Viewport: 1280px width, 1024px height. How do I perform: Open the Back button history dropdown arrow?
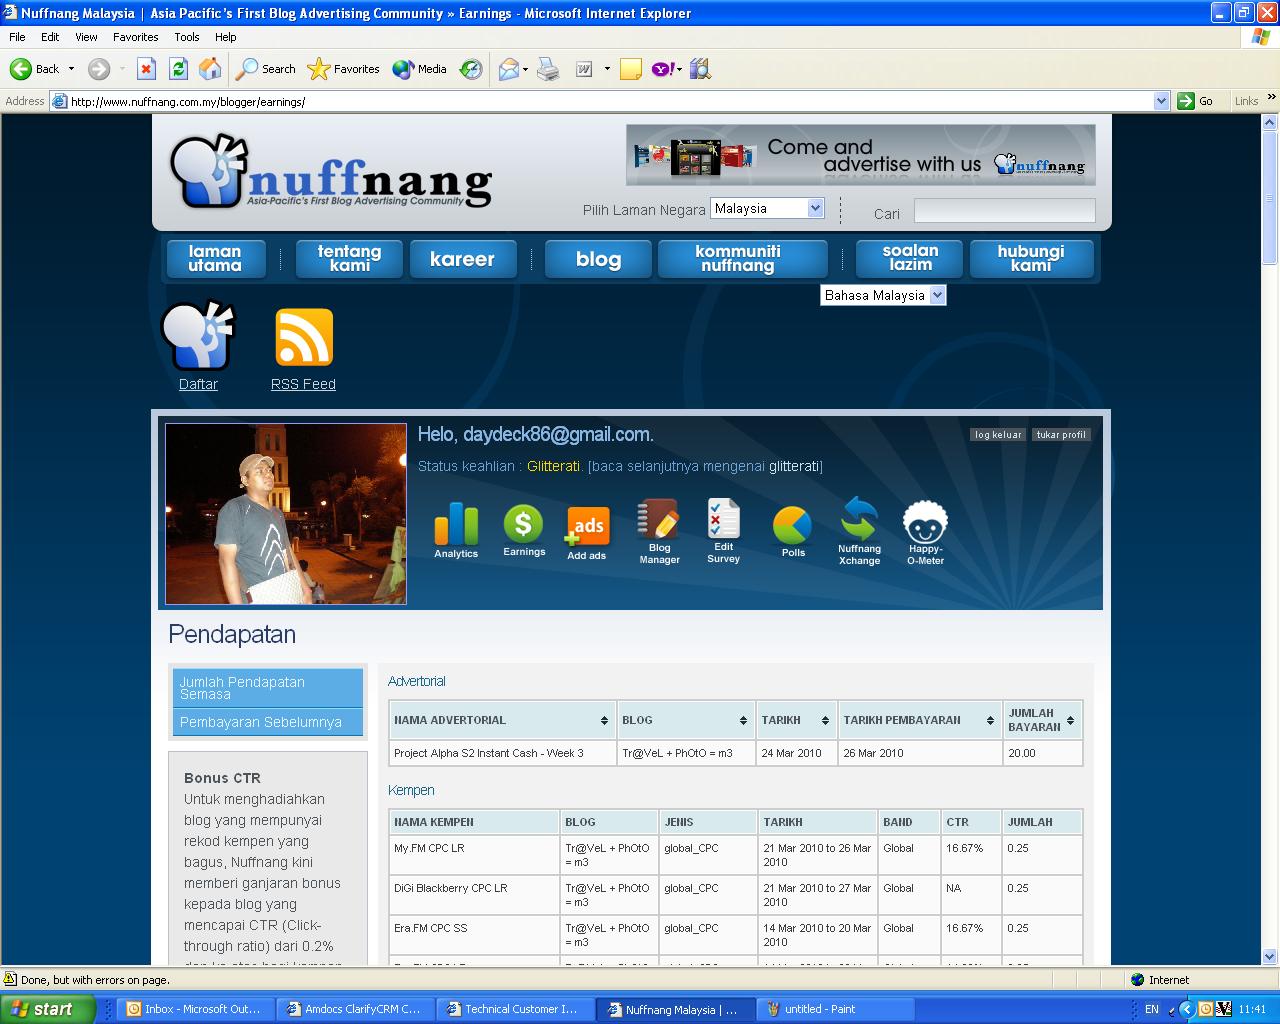point(71,69)
